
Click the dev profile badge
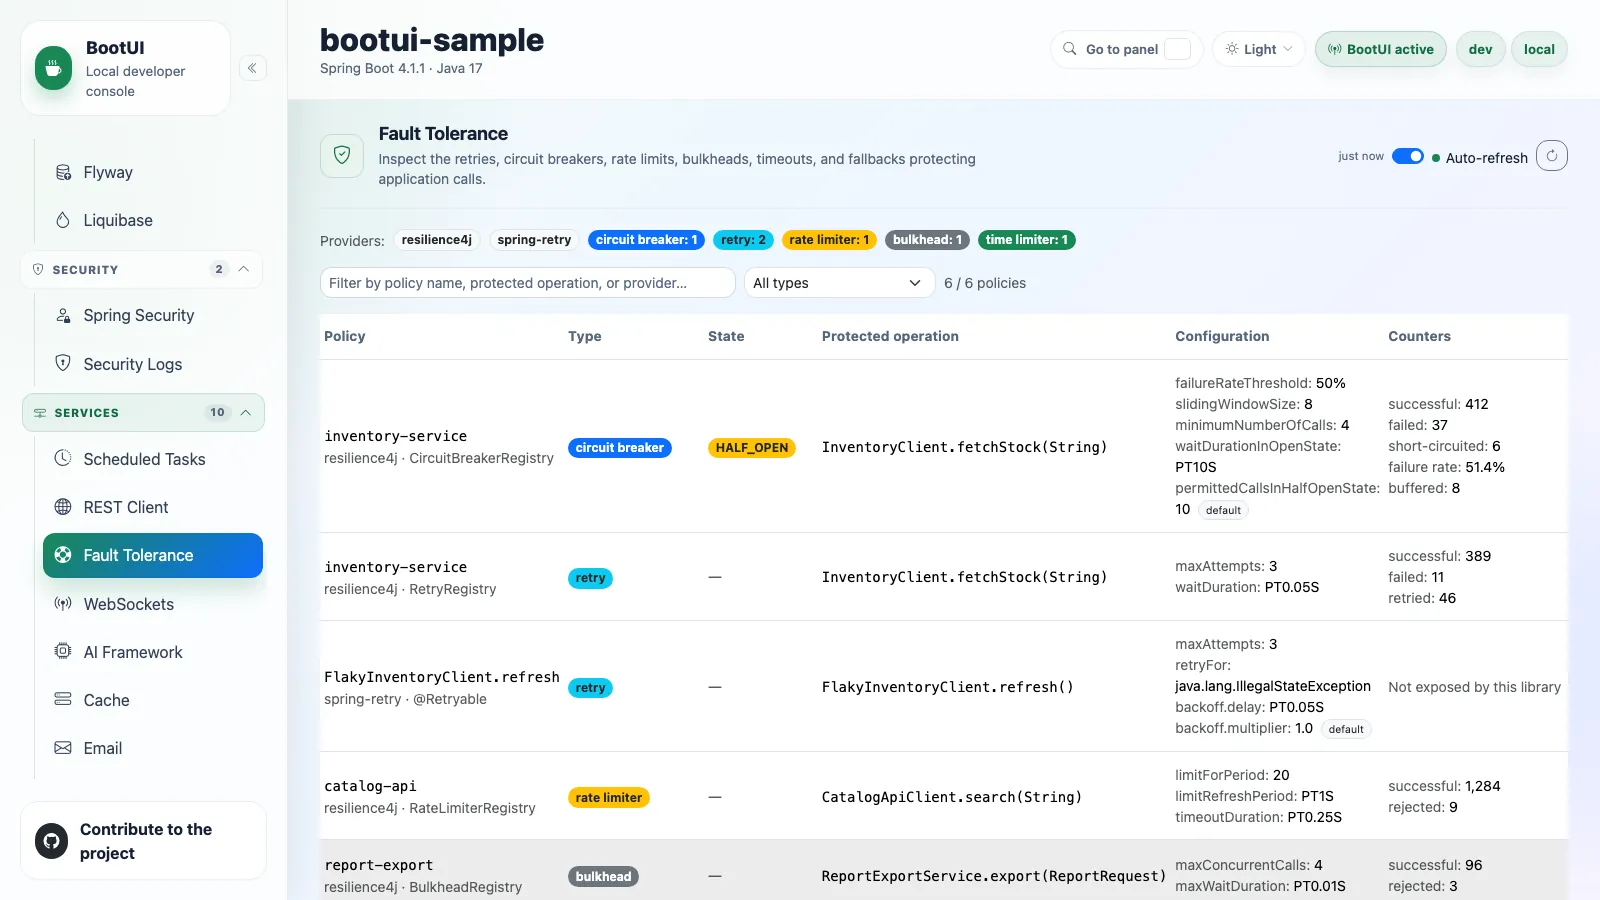click(1480, 49)
